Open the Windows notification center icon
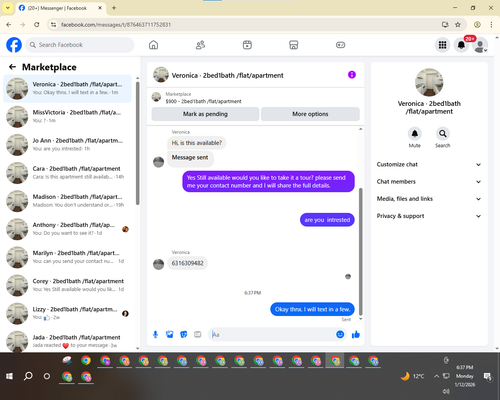 tap(487, 376)
